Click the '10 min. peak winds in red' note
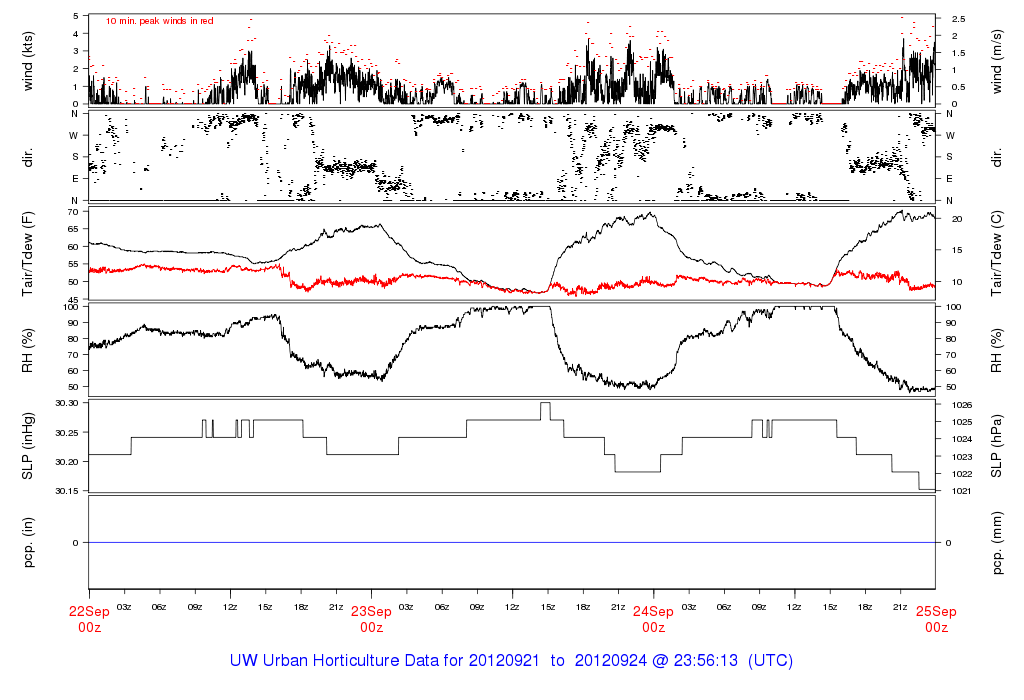 click(159, 21)
